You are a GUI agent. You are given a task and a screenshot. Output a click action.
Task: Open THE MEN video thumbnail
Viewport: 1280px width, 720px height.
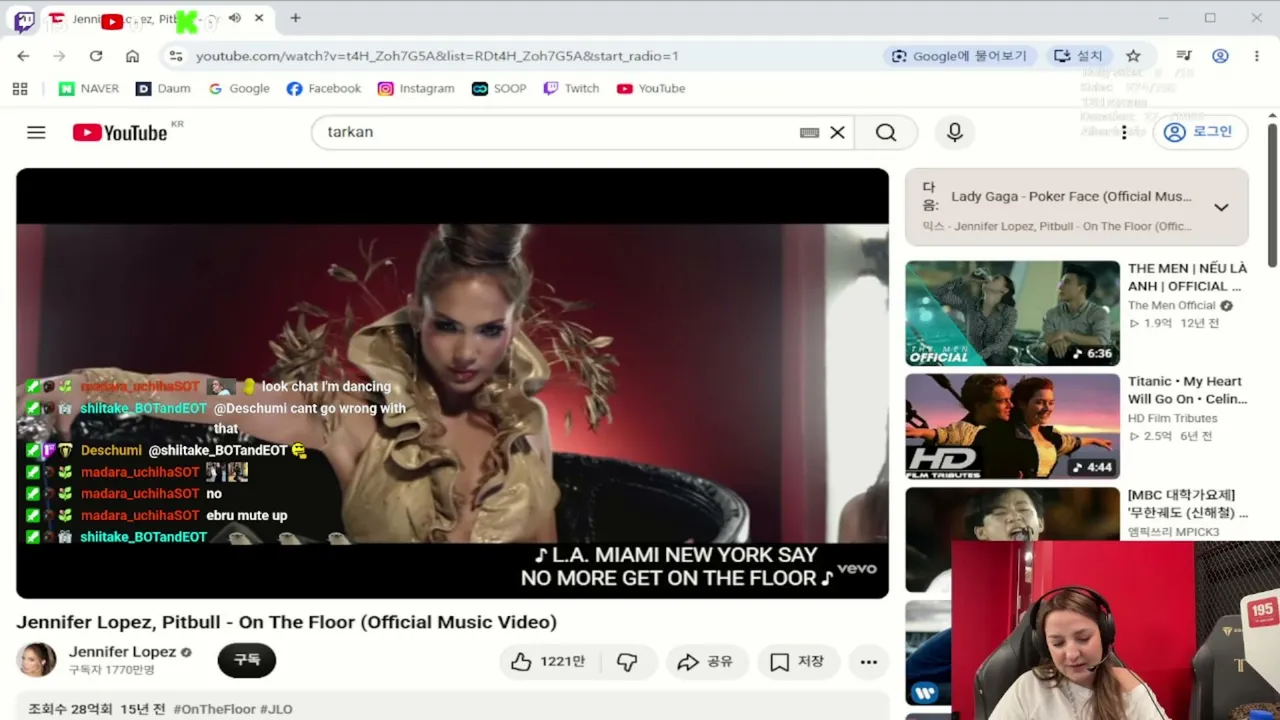(x=1012, y=313)
